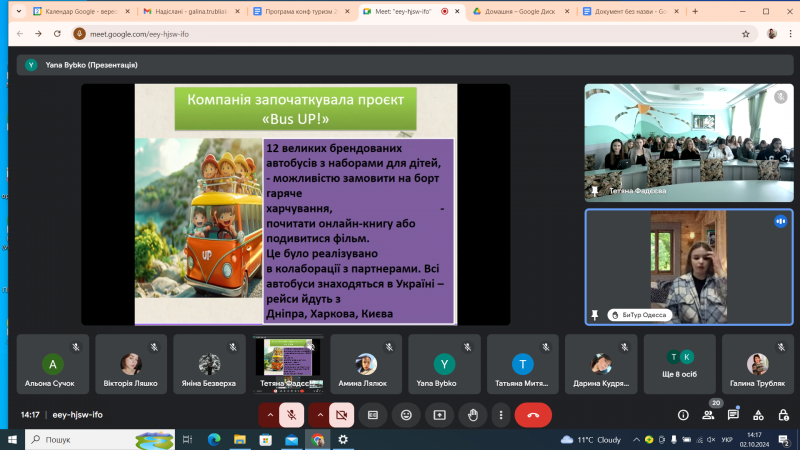Open Settings gear on taskbar
Viewport: 800px width, 450px height.
pyautogui.click(x=343, y=439)
